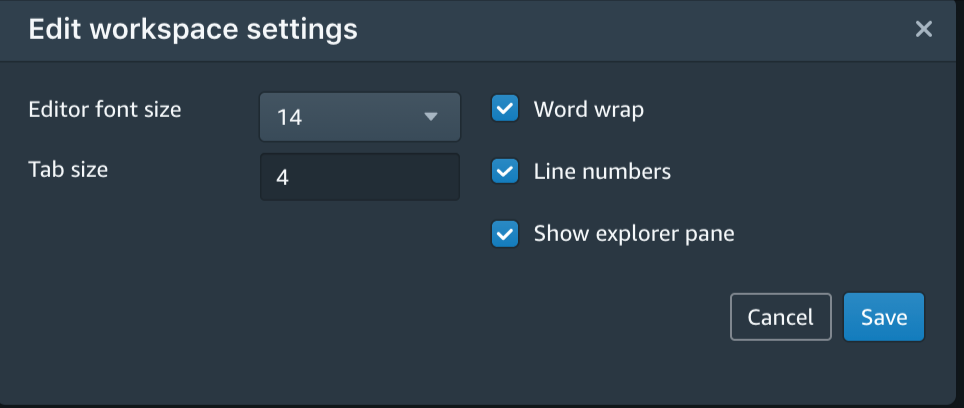964x408 pixels.
Task: Click the Word wrap label text
Action: tap(588, 109)
